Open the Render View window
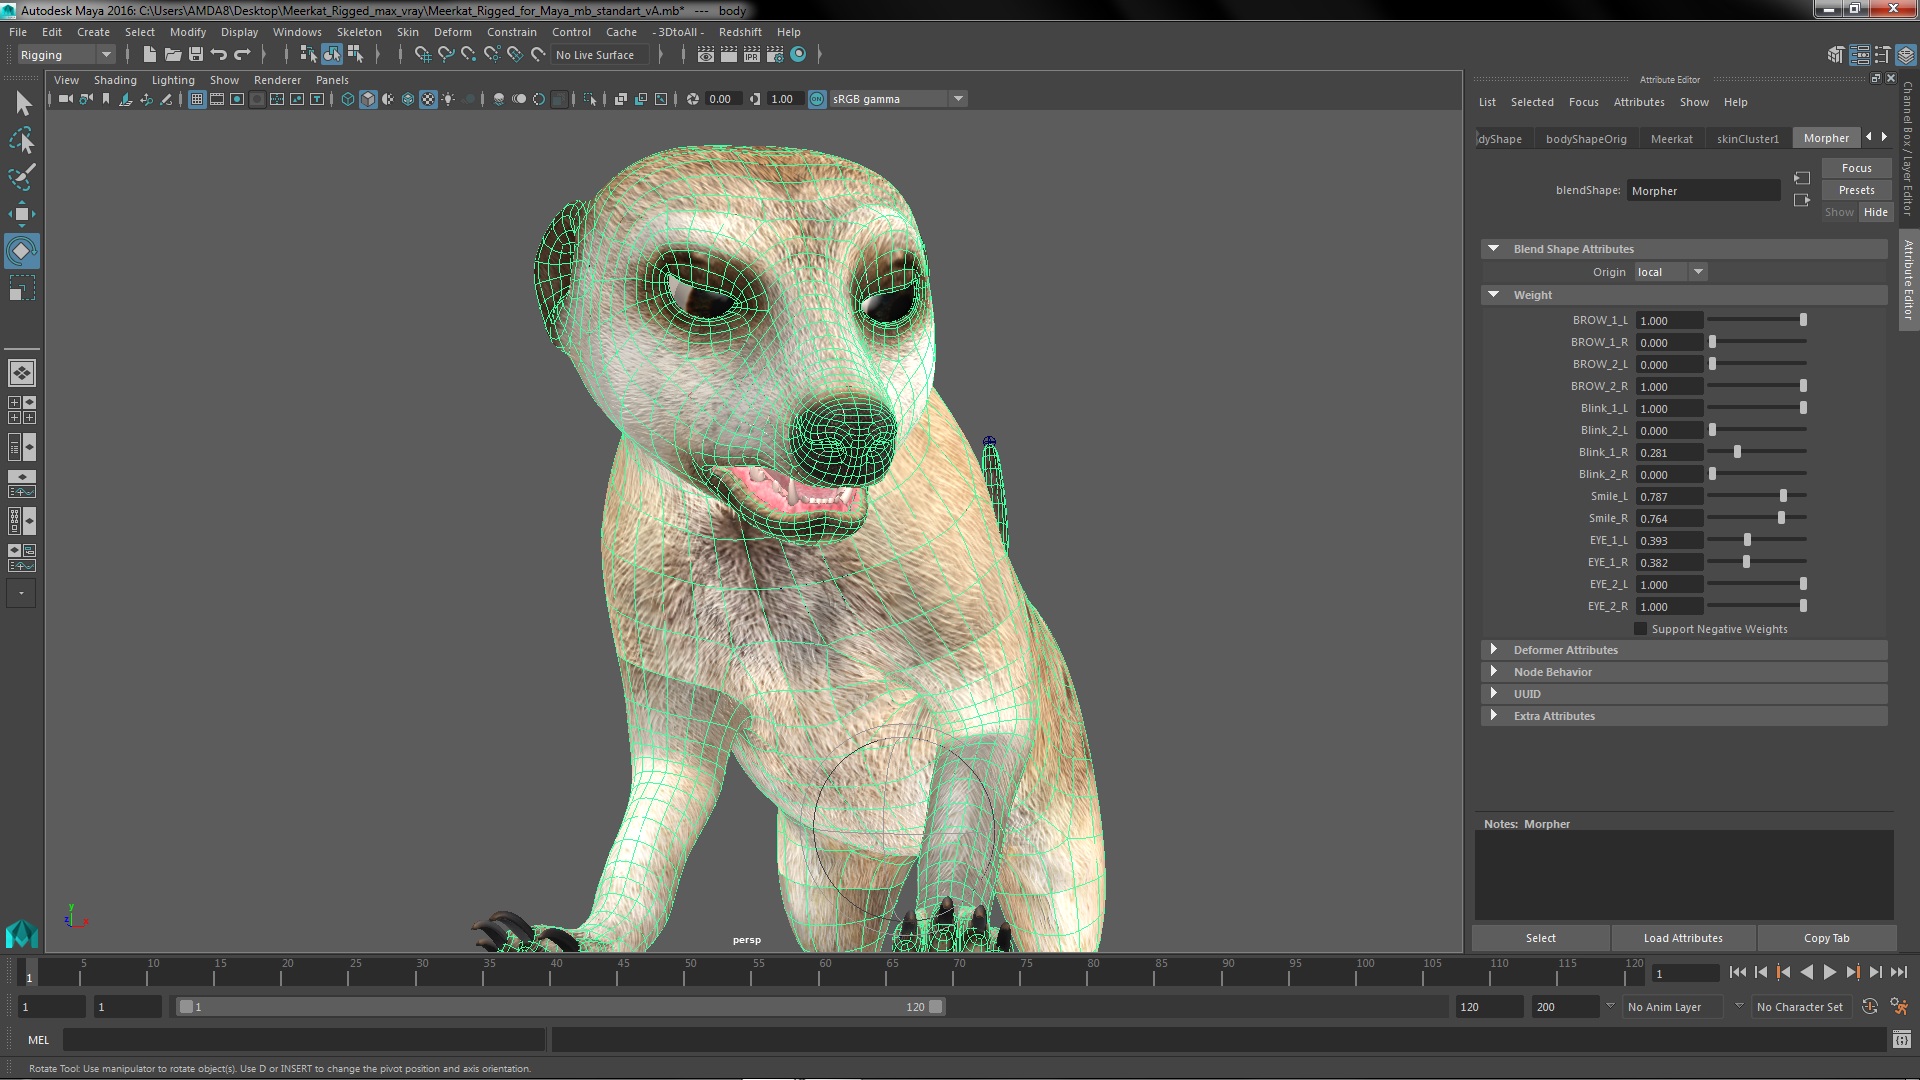 (x=706, y=54)
